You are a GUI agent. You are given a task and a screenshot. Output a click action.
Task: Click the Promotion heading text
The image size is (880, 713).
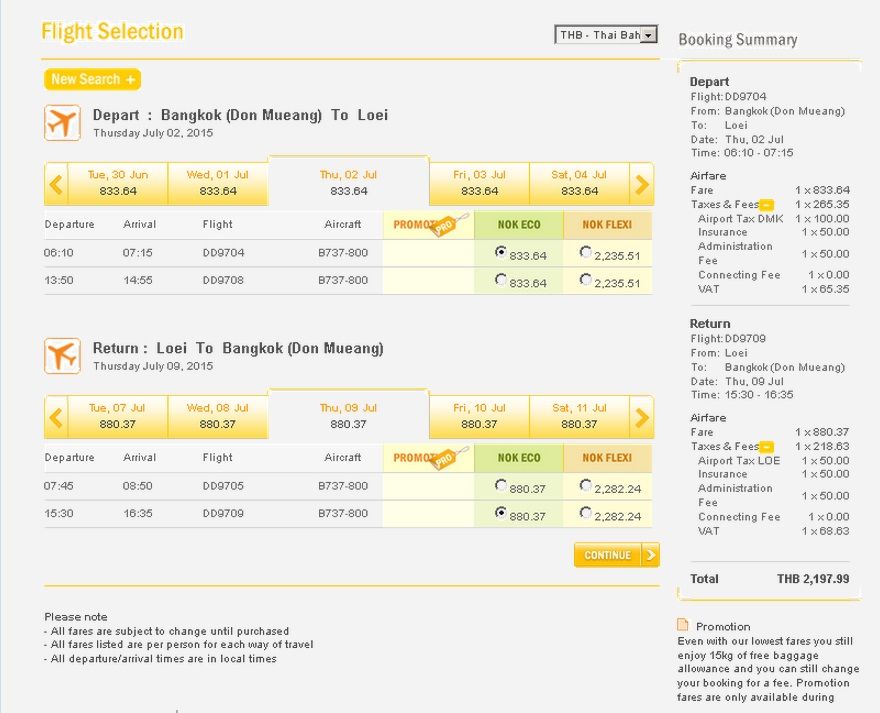[723, 627]
